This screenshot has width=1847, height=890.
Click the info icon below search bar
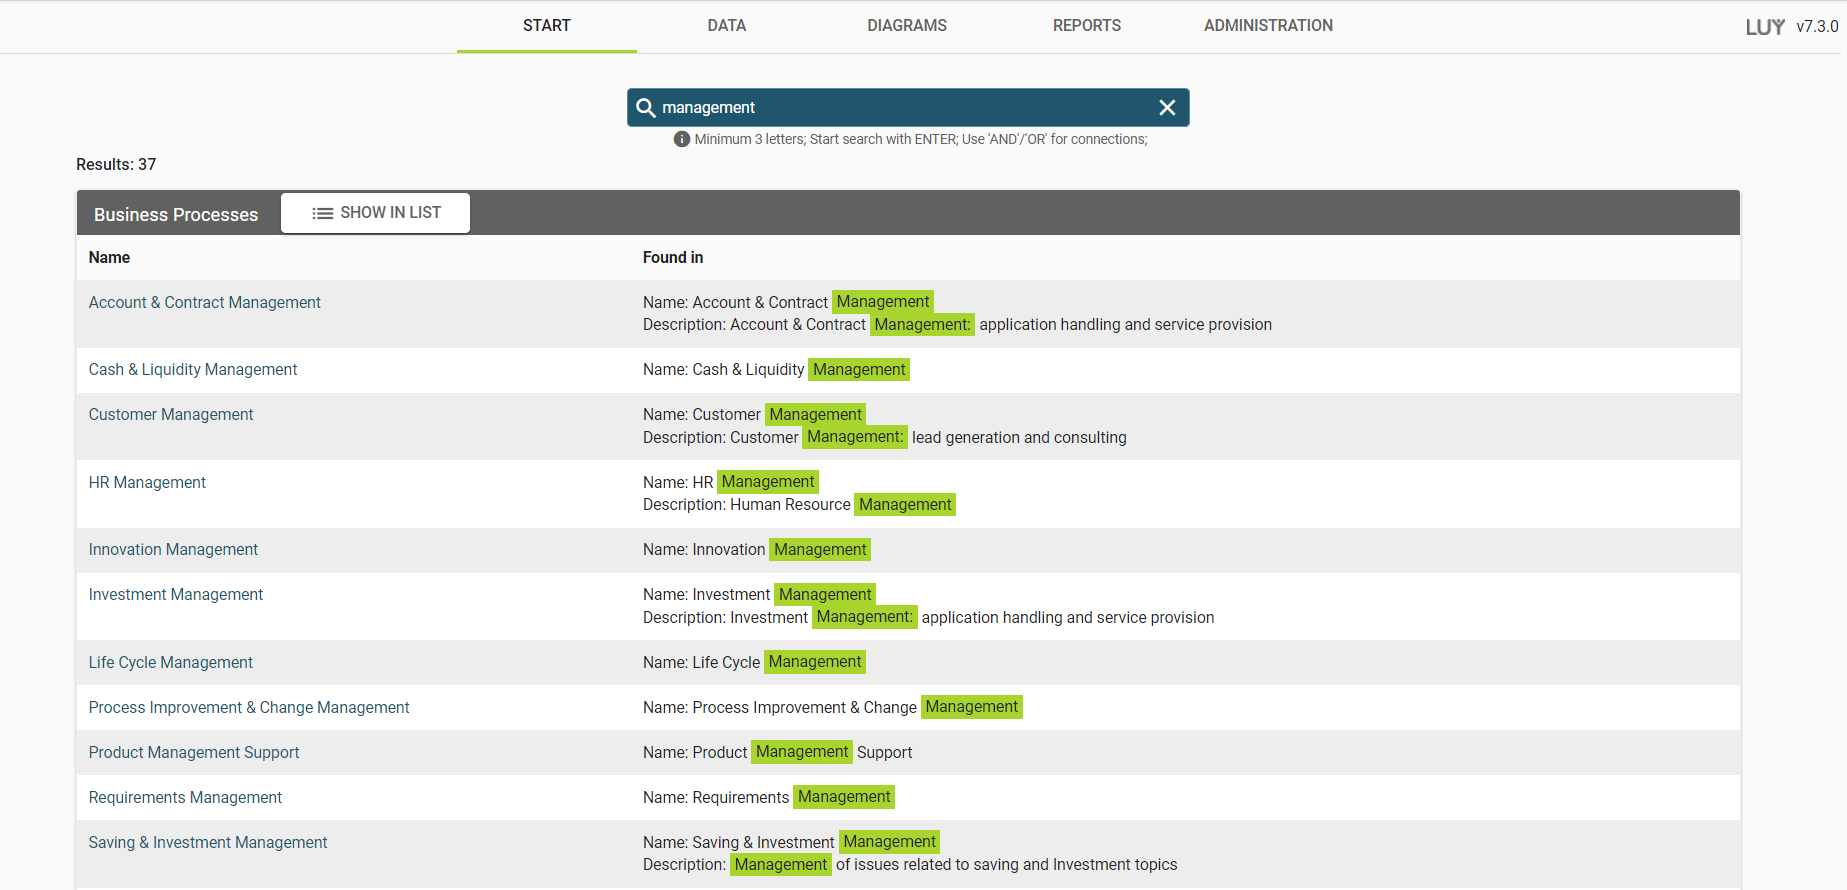[682, 140]
